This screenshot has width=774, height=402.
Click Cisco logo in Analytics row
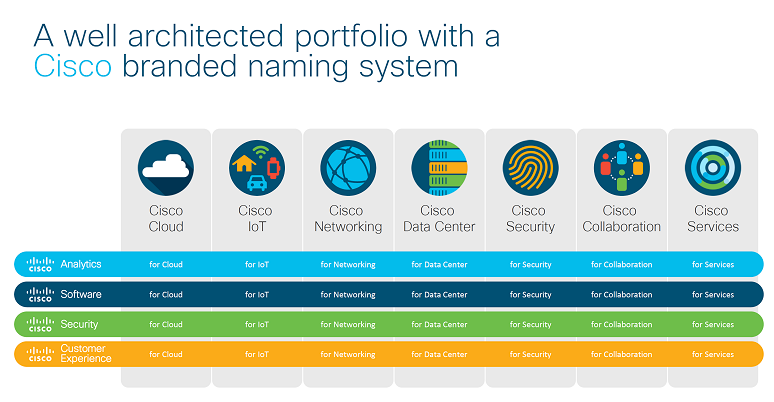tap(40, 264)
